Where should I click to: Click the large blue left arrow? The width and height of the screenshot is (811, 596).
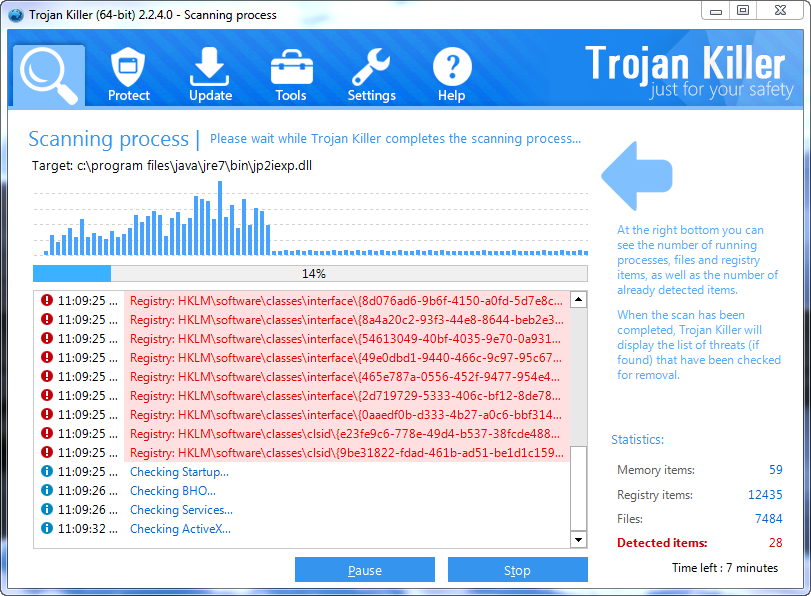pos(636,176)
